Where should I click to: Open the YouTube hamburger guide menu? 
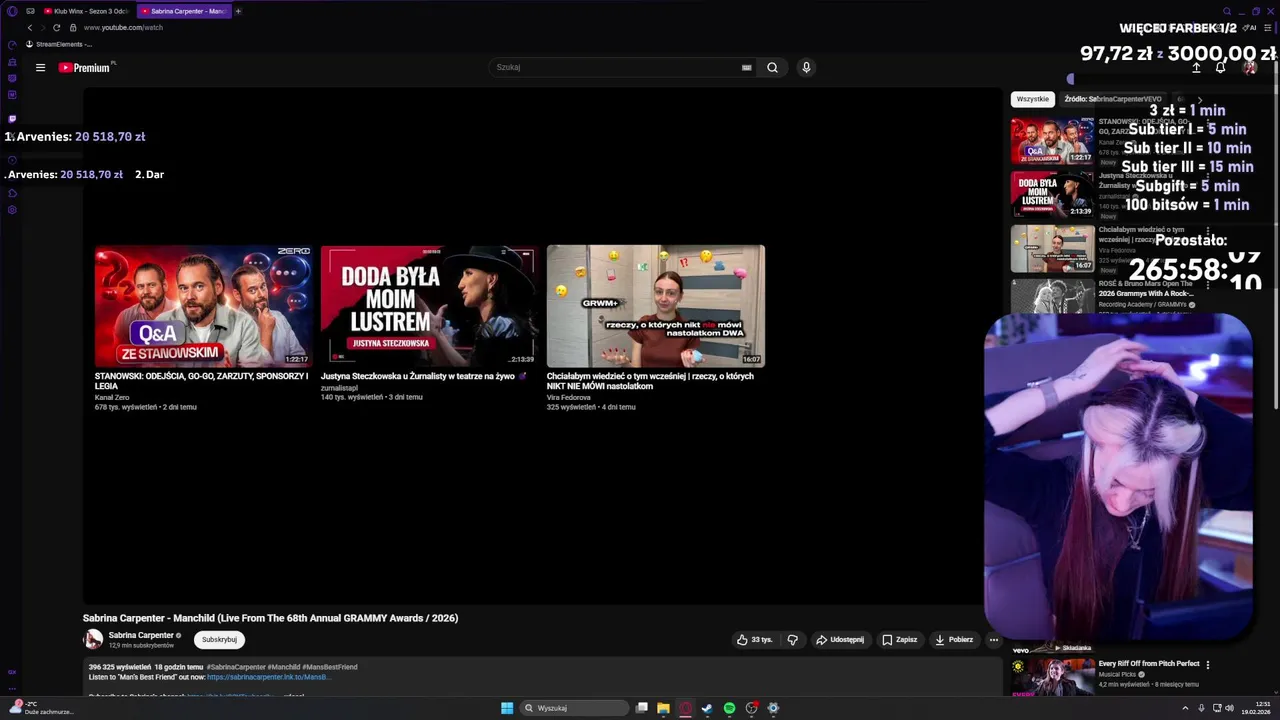pyautogui.click(x=40, y=68)
